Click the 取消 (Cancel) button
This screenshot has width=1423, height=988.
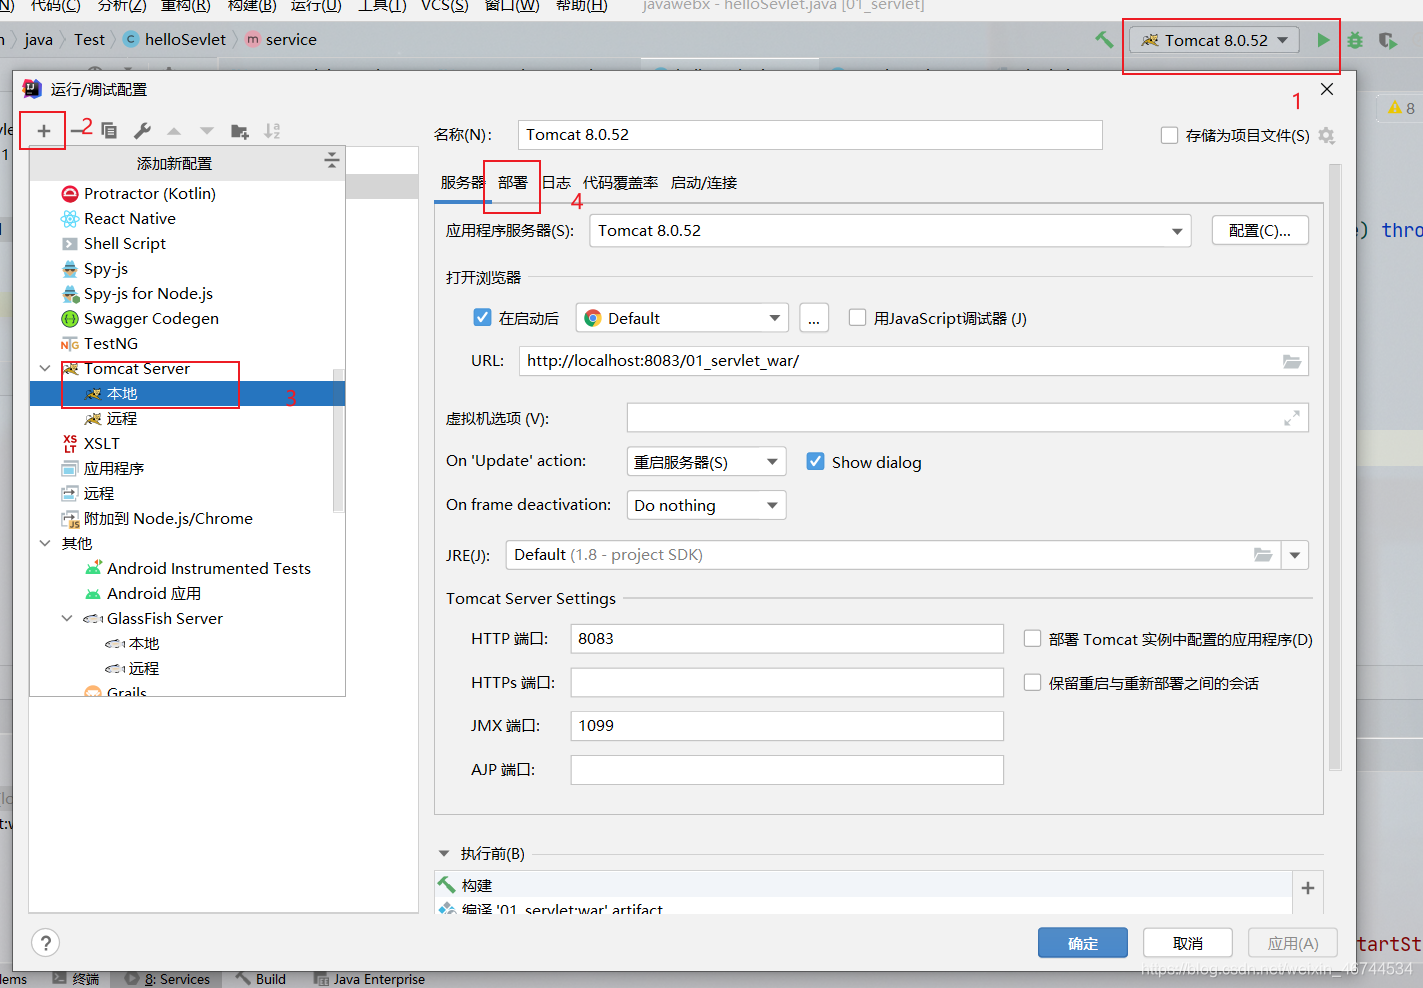(1188, 943)
